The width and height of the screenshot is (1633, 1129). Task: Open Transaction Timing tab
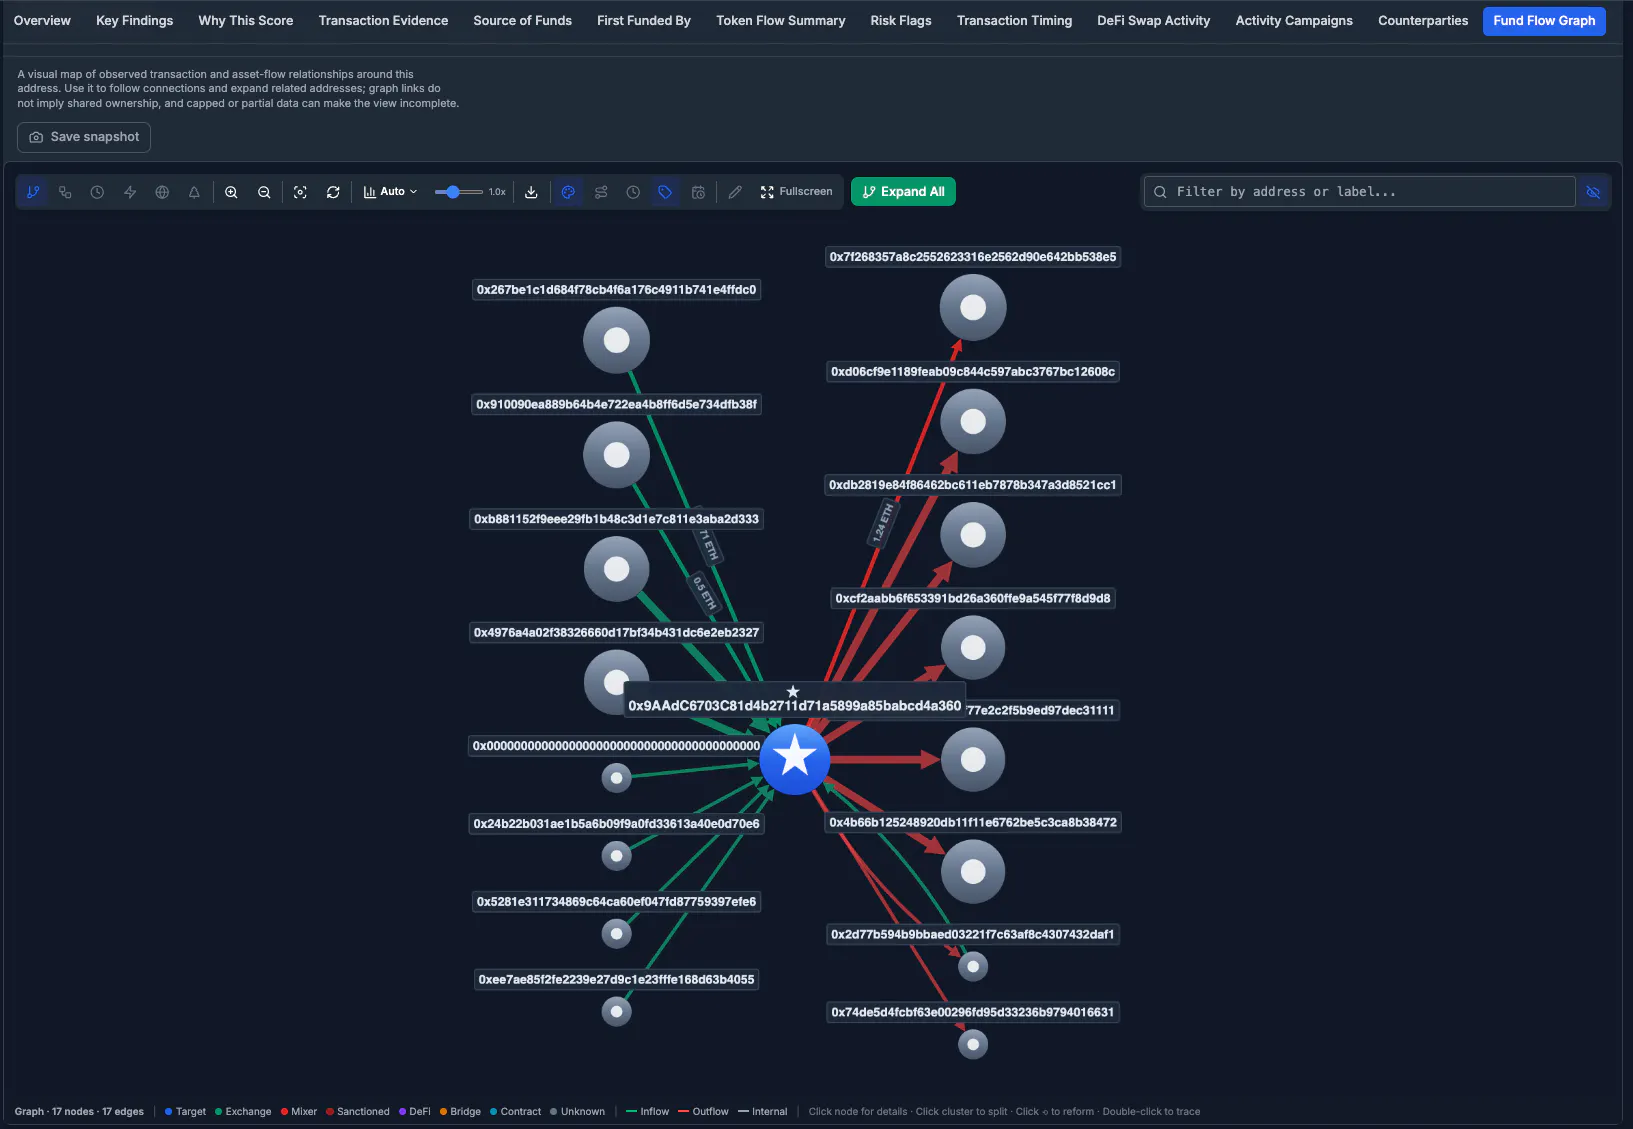coord(1014,21)
